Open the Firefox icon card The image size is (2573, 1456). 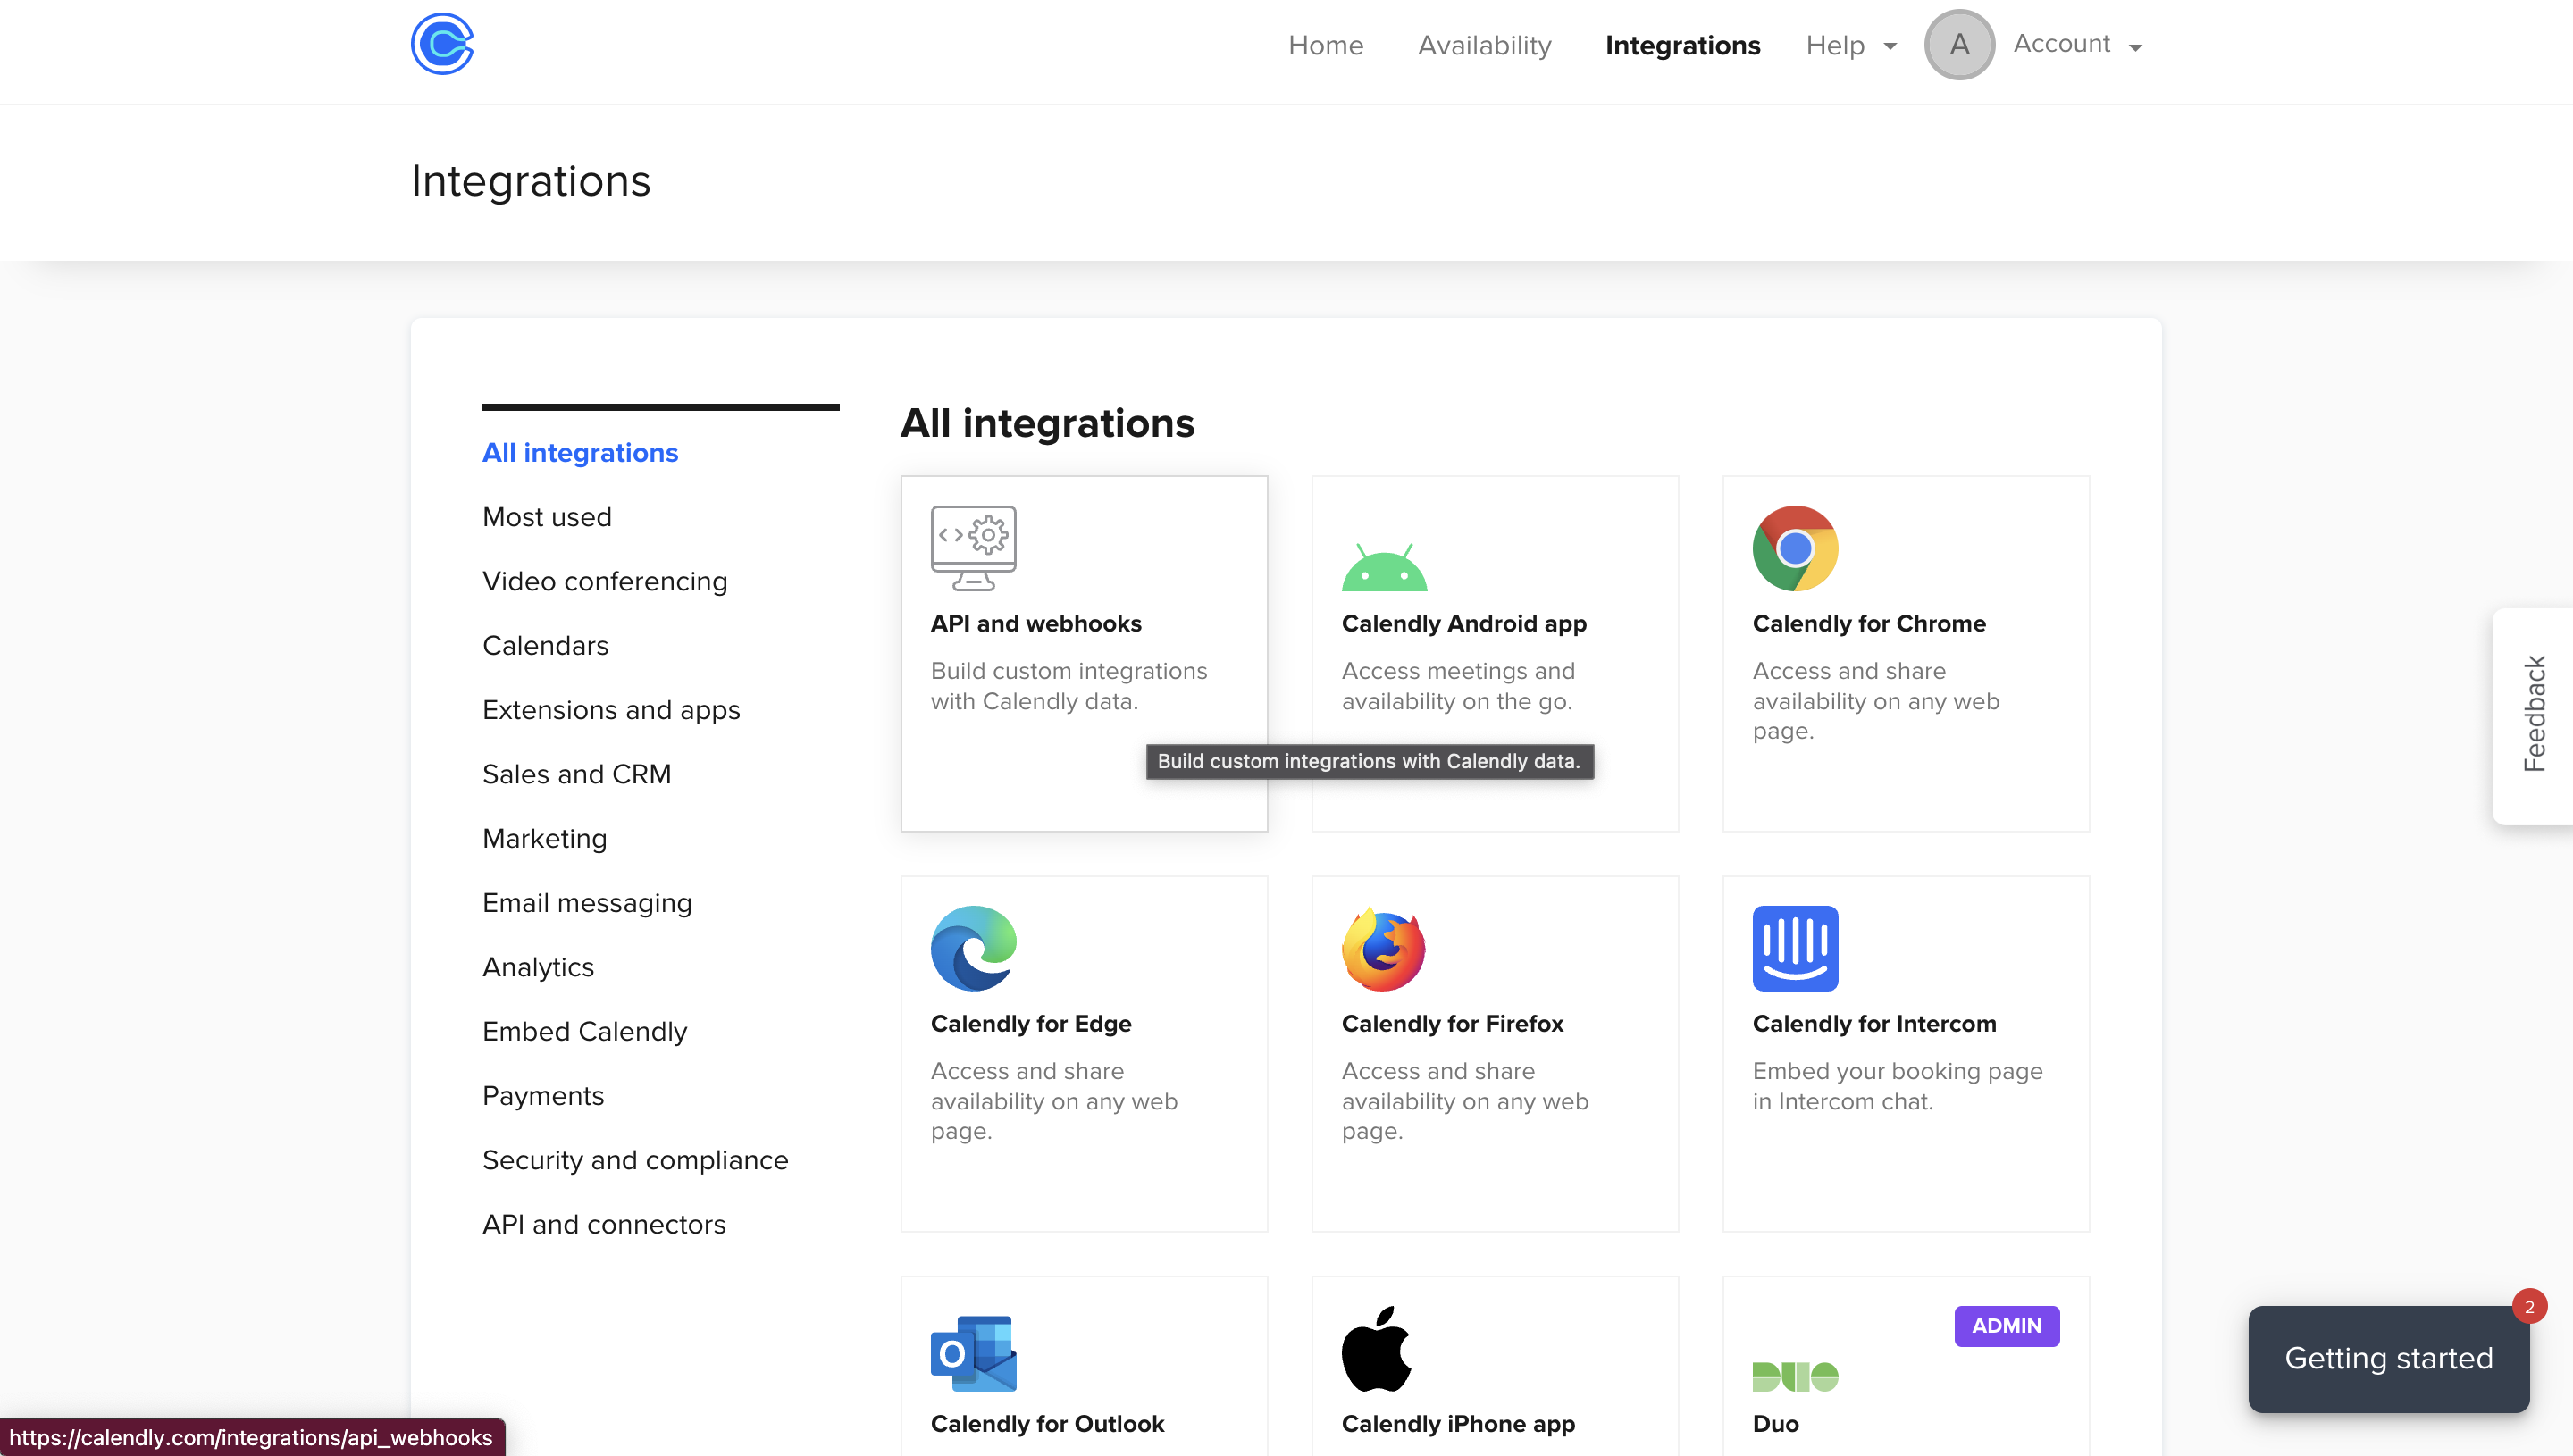[1383, 948]
